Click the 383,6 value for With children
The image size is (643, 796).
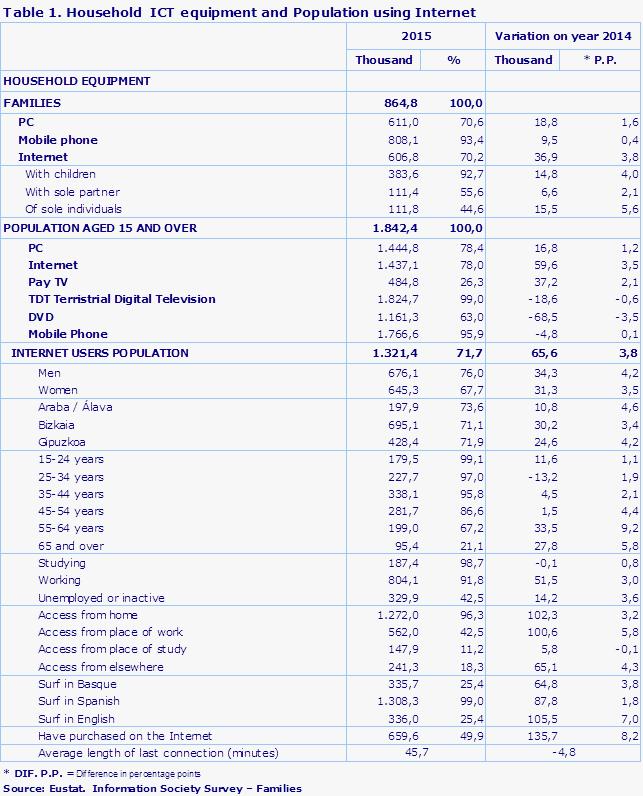coord(403,174)
